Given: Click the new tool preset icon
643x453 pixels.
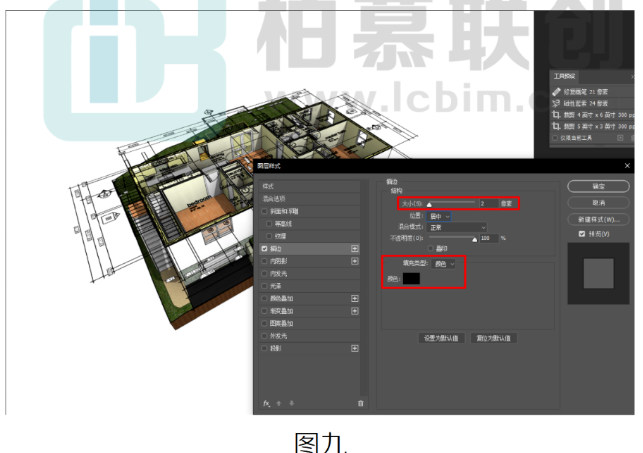Looking at the screenshot, I should coord(620,138).
